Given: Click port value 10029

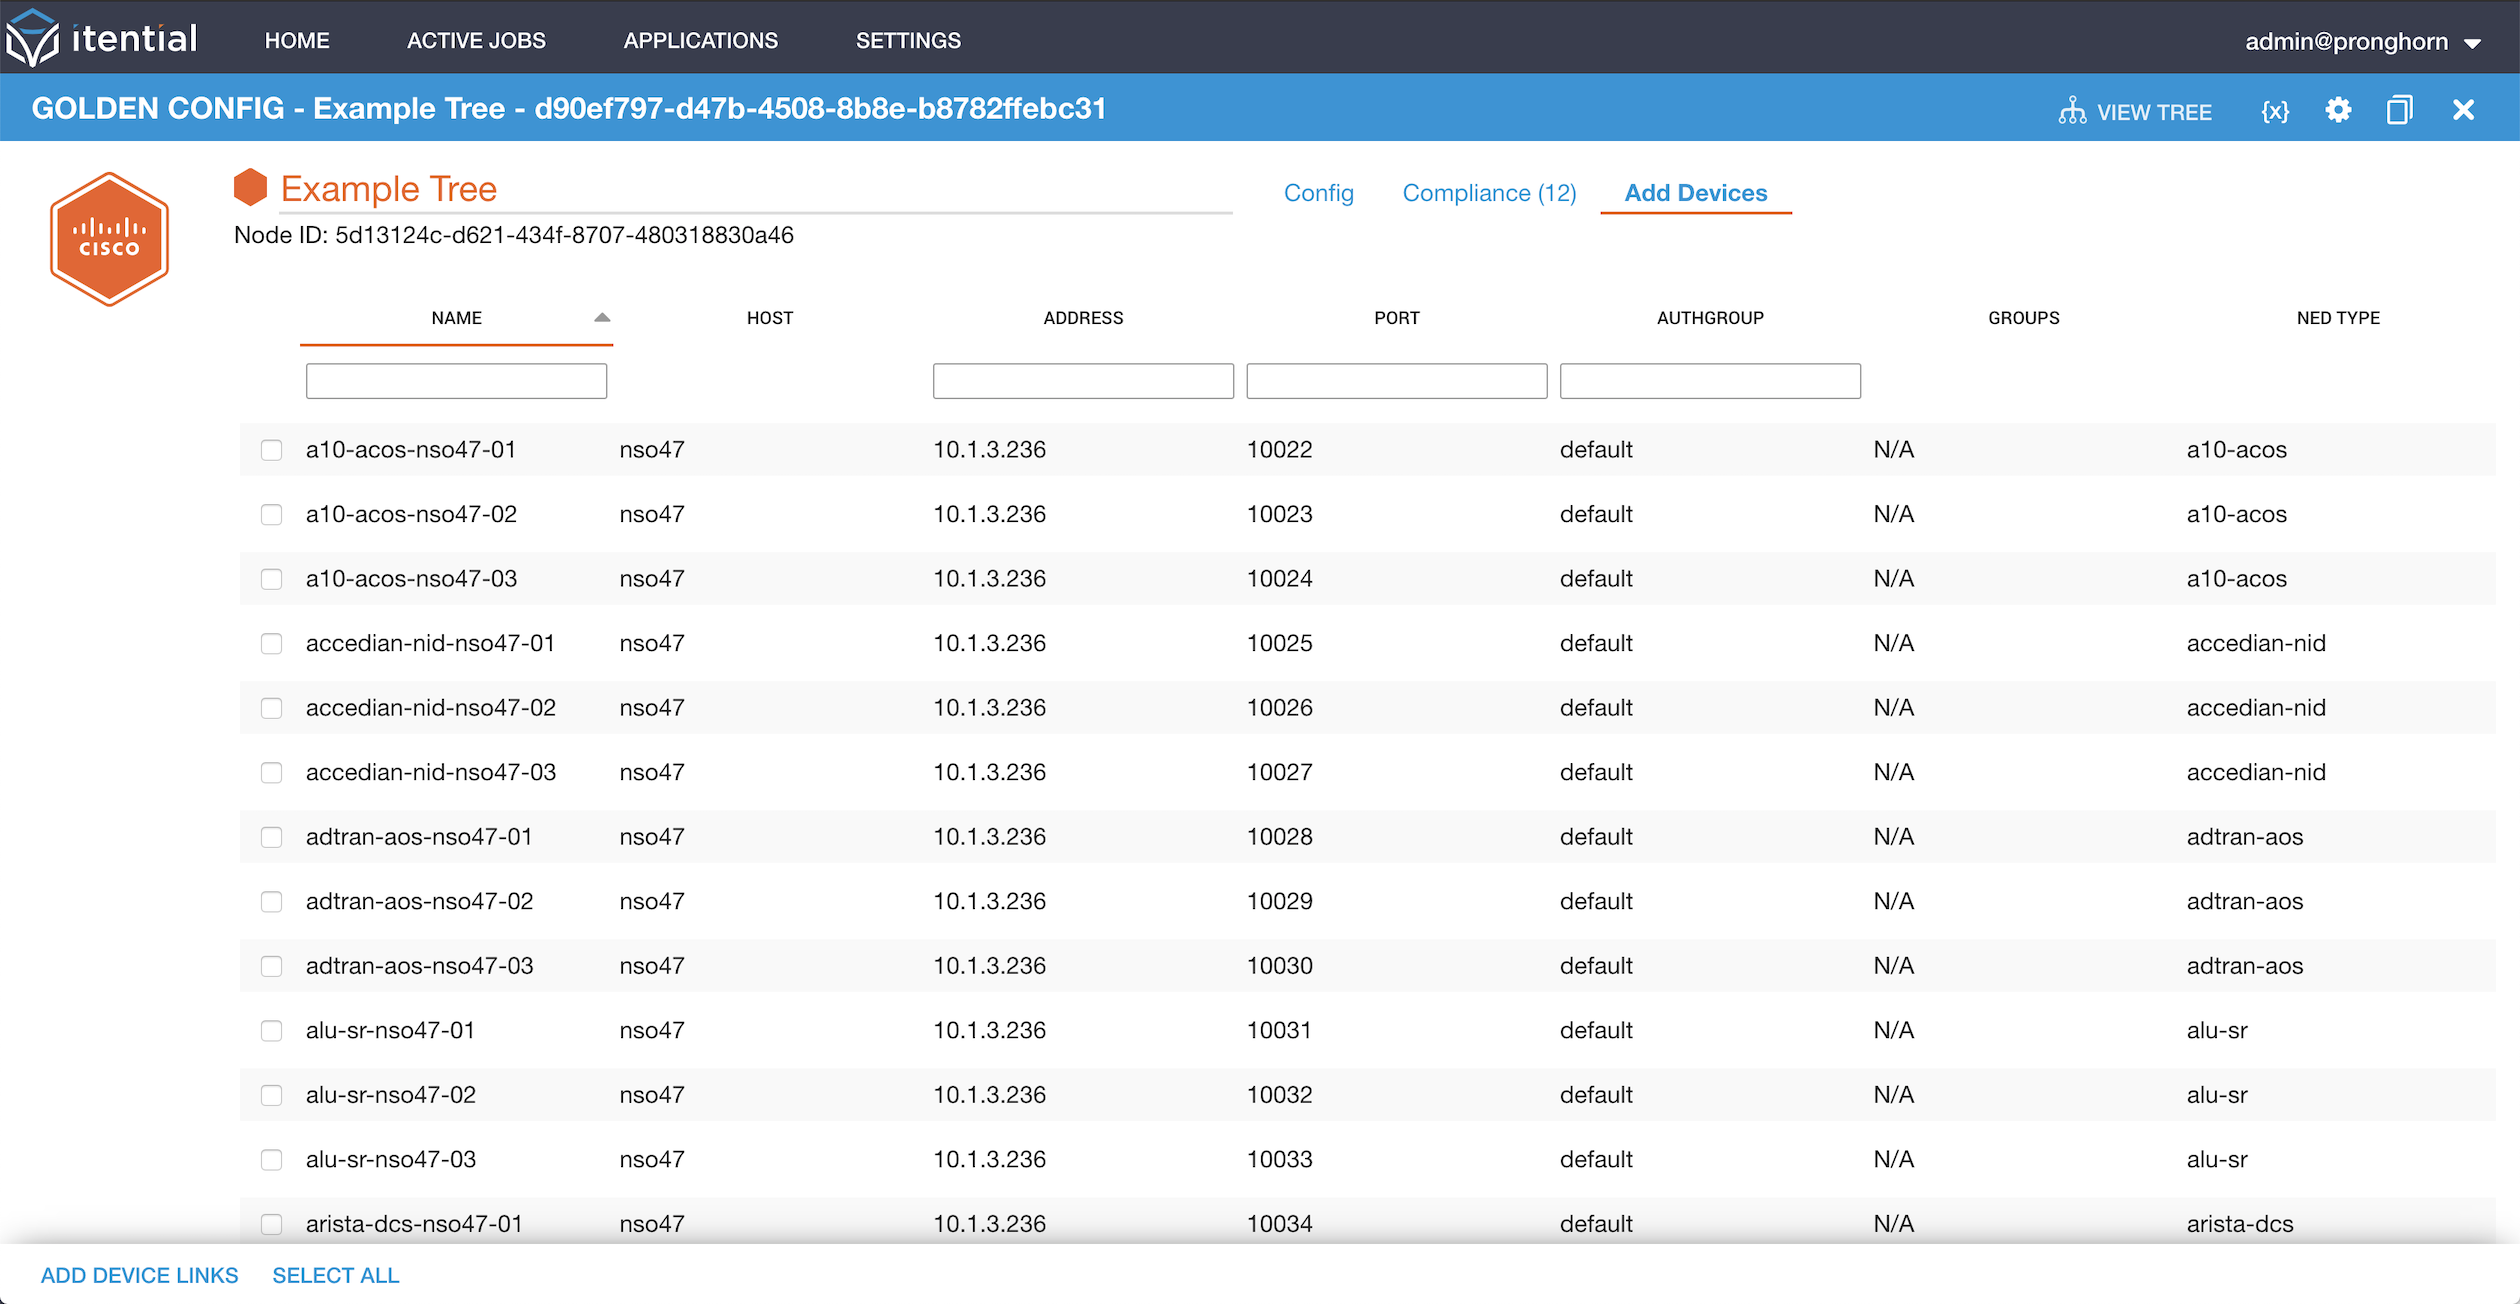Looking at the screenshot, I should [1279, 902].
